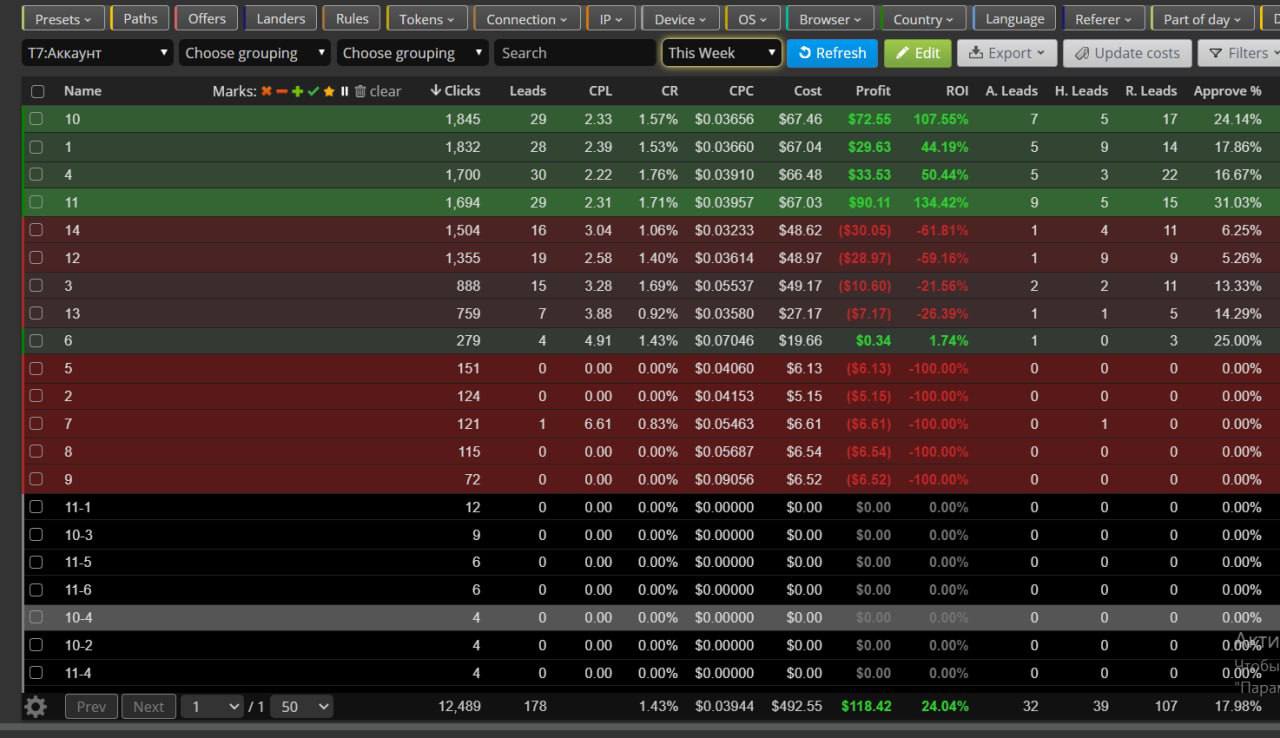Apply the green plus mark
Viewport: 1280px width, 738px height.
click(297, 91)
